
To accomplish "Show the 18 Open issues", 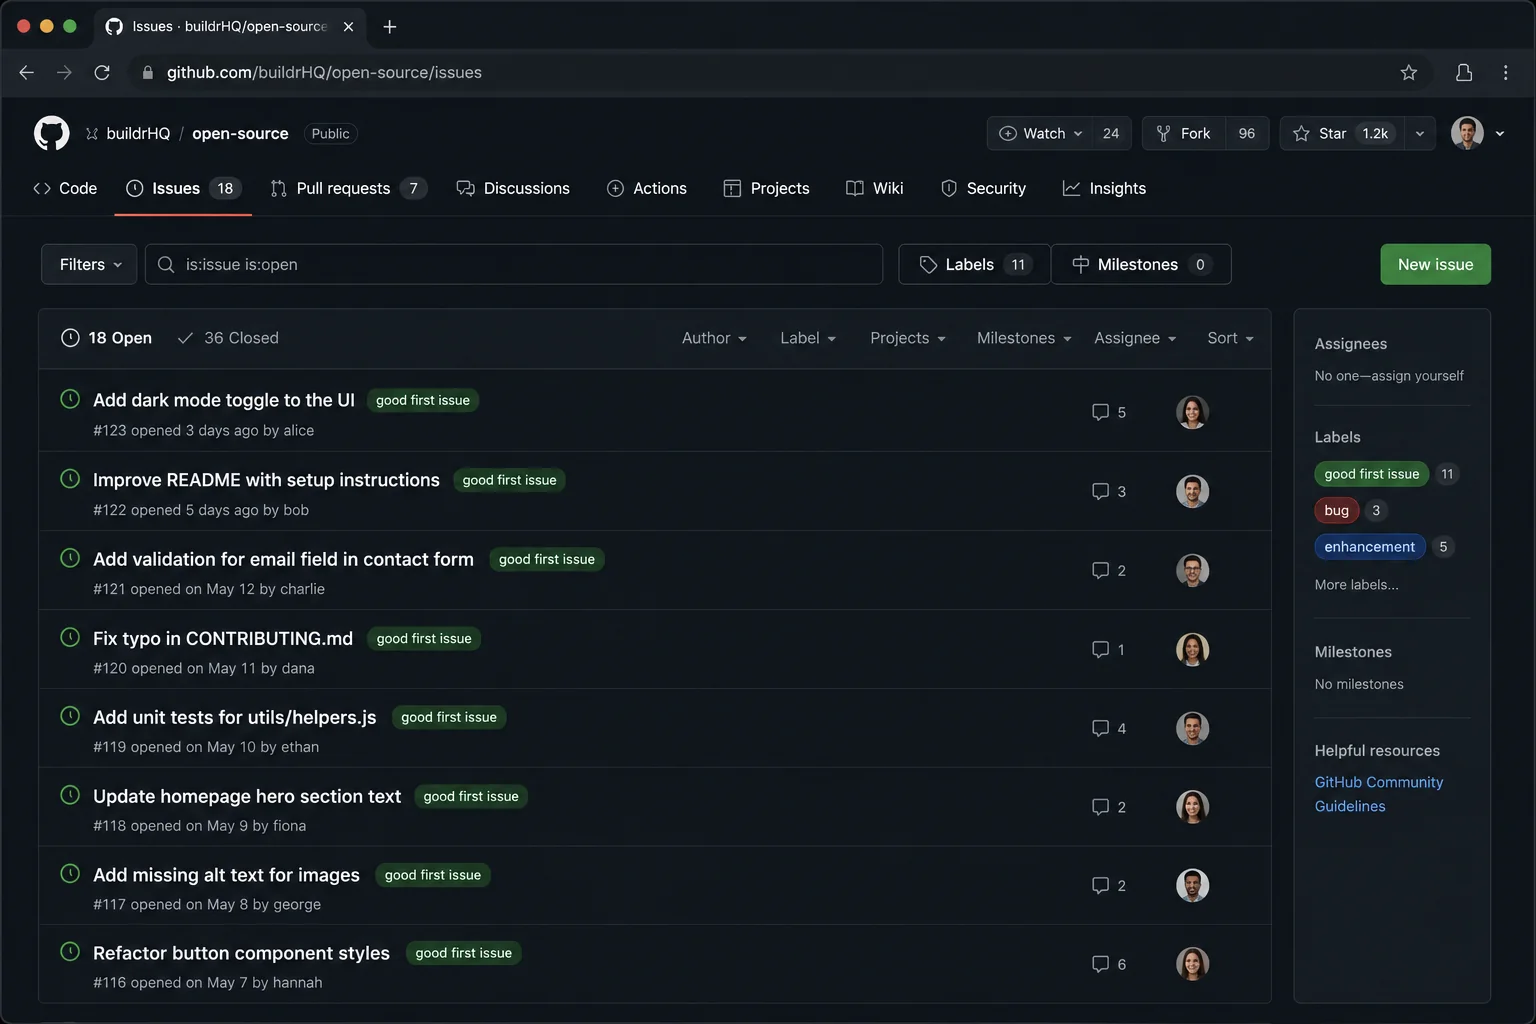I will click(x=107, y=338).
